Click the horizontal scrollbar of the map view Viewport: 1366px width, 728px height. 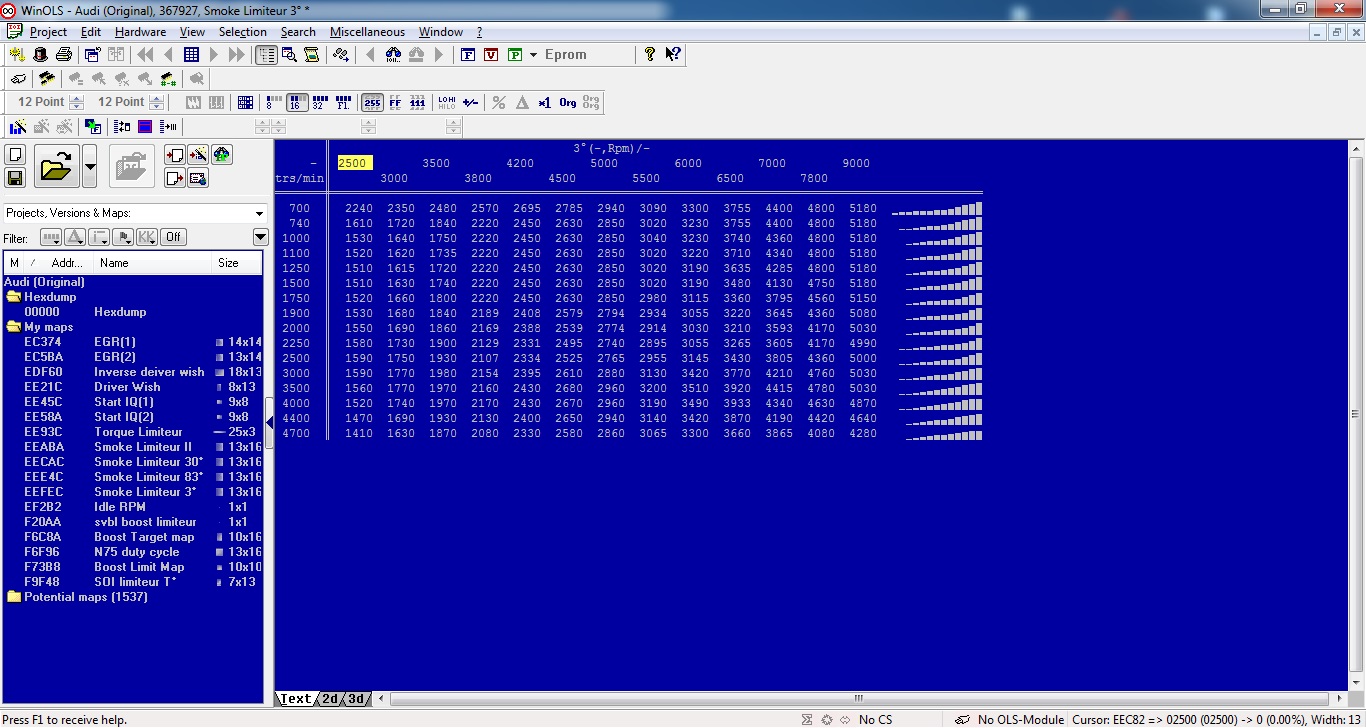coord(858,699)
